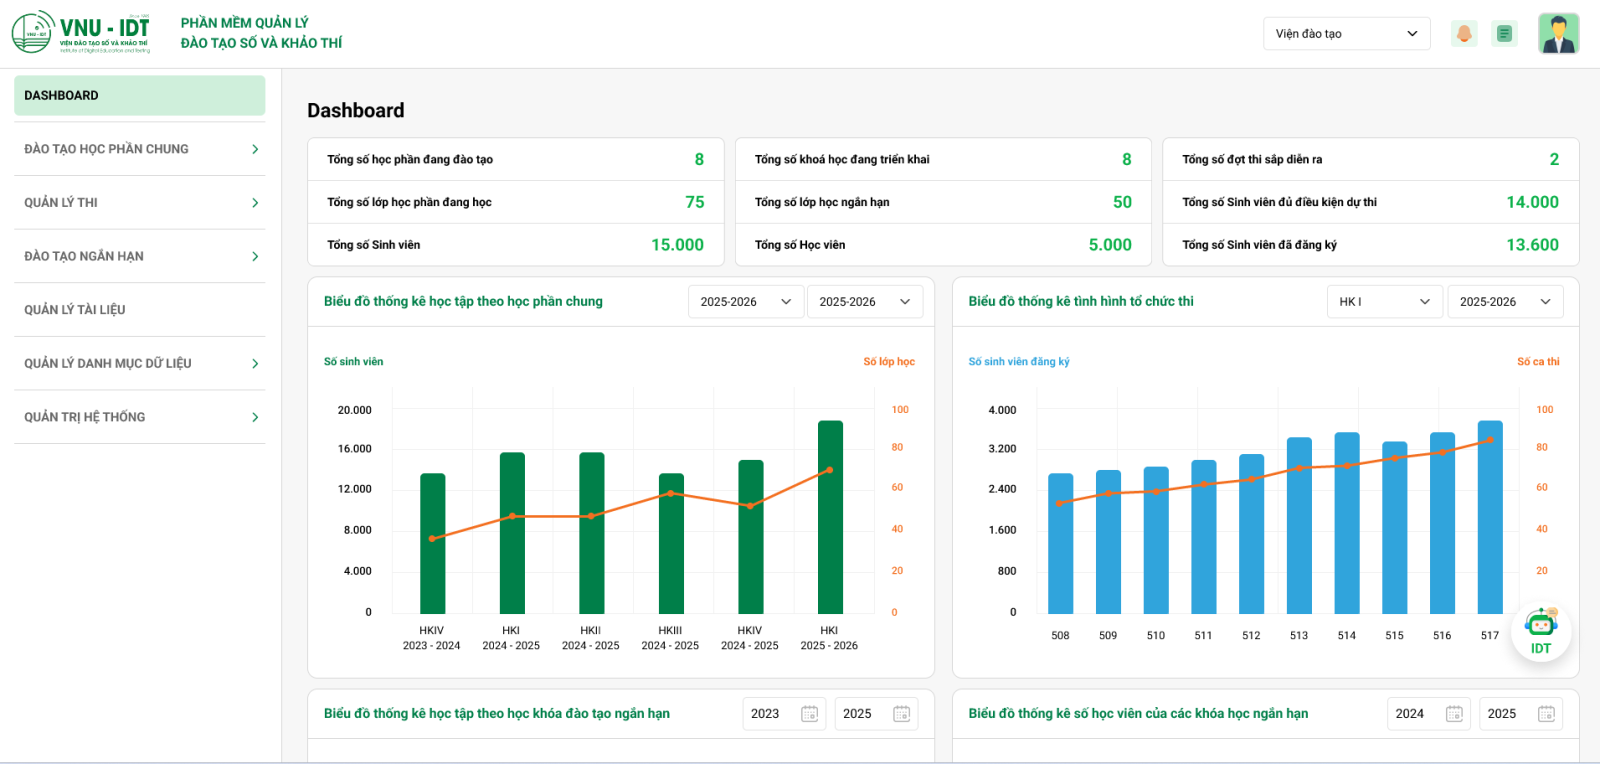Open ĐÀO TẠO NGẮN HẠN section

139,256
